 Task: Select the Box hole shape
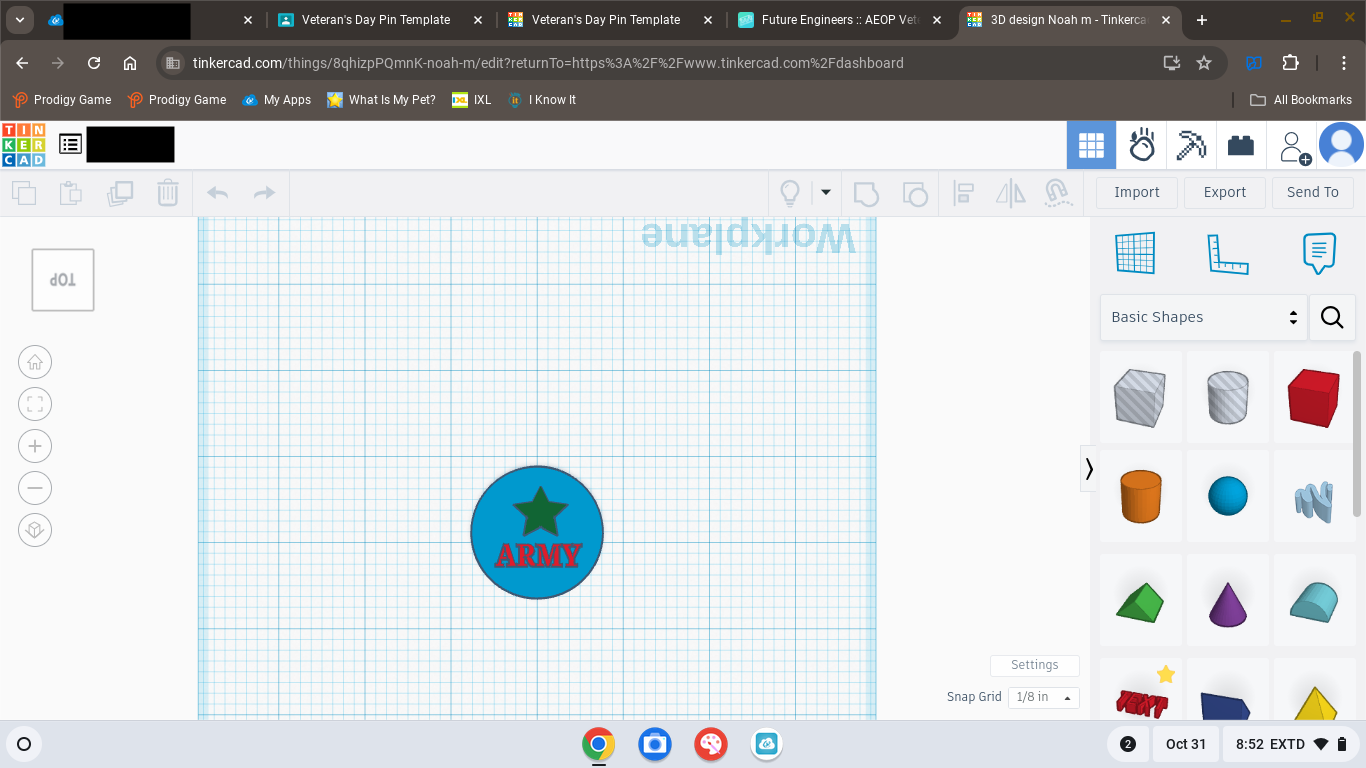1140,397
